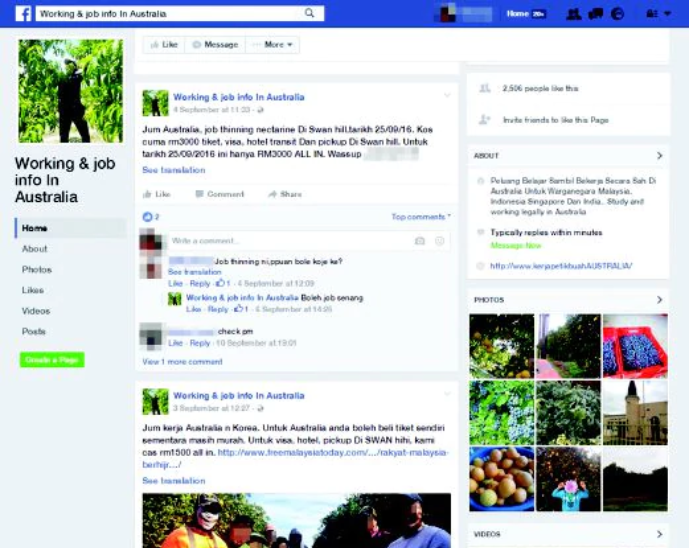689x548 pixels.
Task: Send a Message to the page
Action: click(215, 44)
